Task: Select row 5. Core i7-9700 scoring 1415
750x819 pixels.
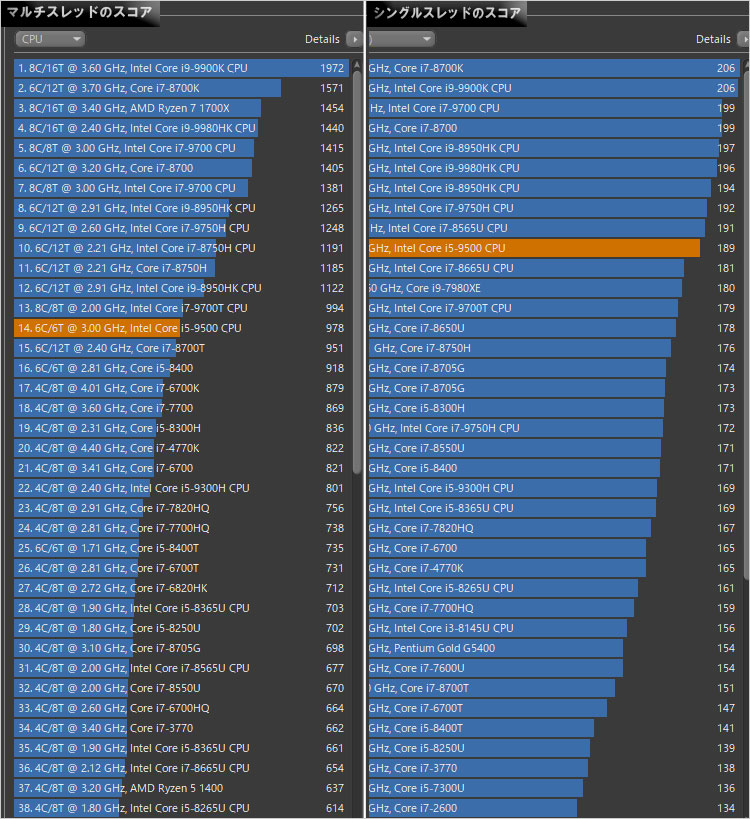Action: click(x=181, y=148)
